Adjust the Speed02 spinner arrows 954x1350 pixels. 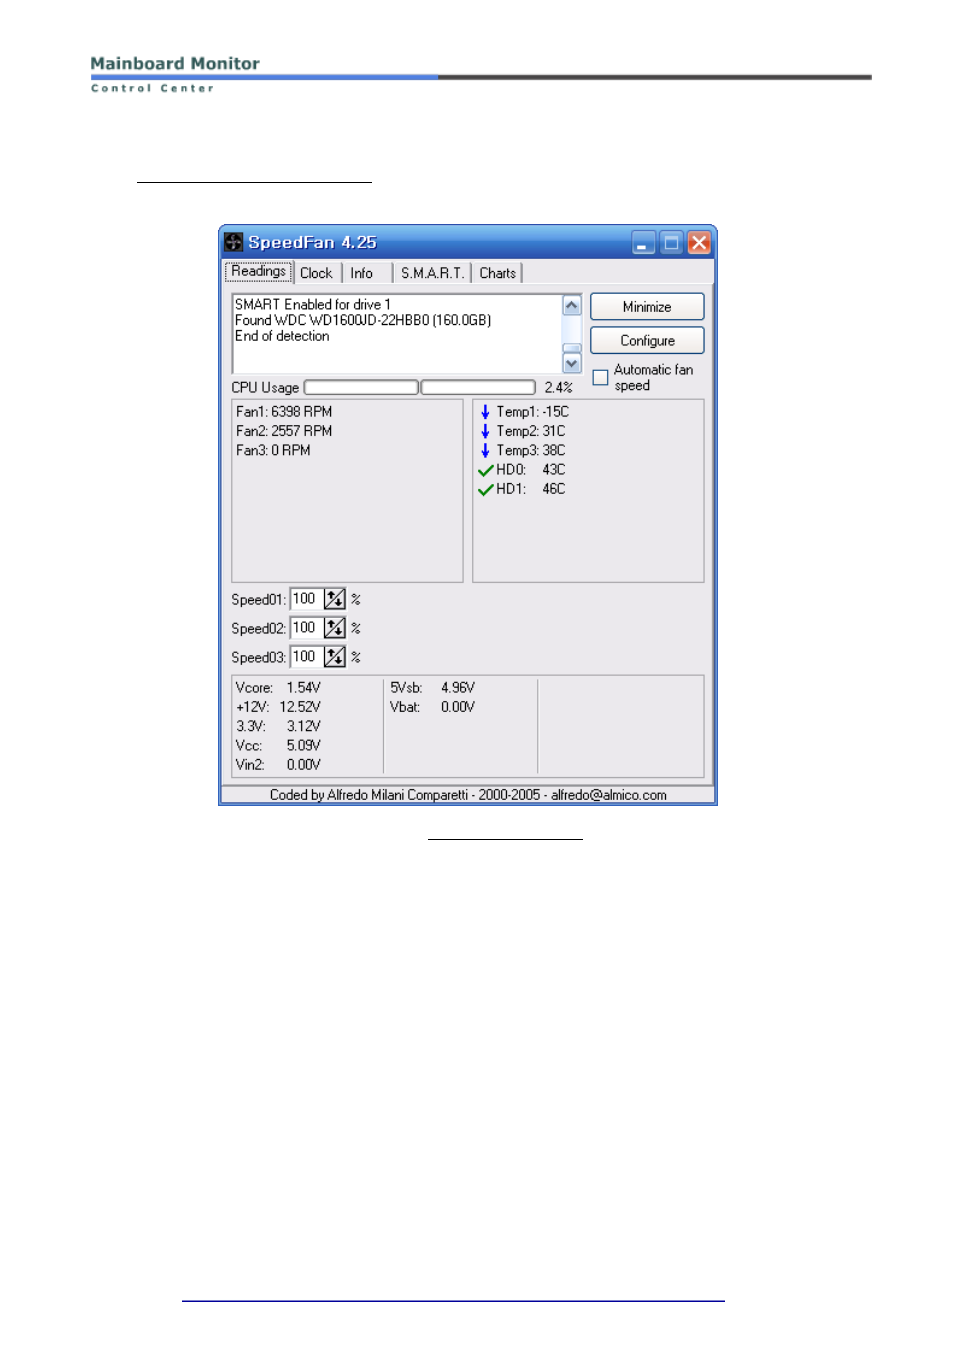[x=335, y=628]
